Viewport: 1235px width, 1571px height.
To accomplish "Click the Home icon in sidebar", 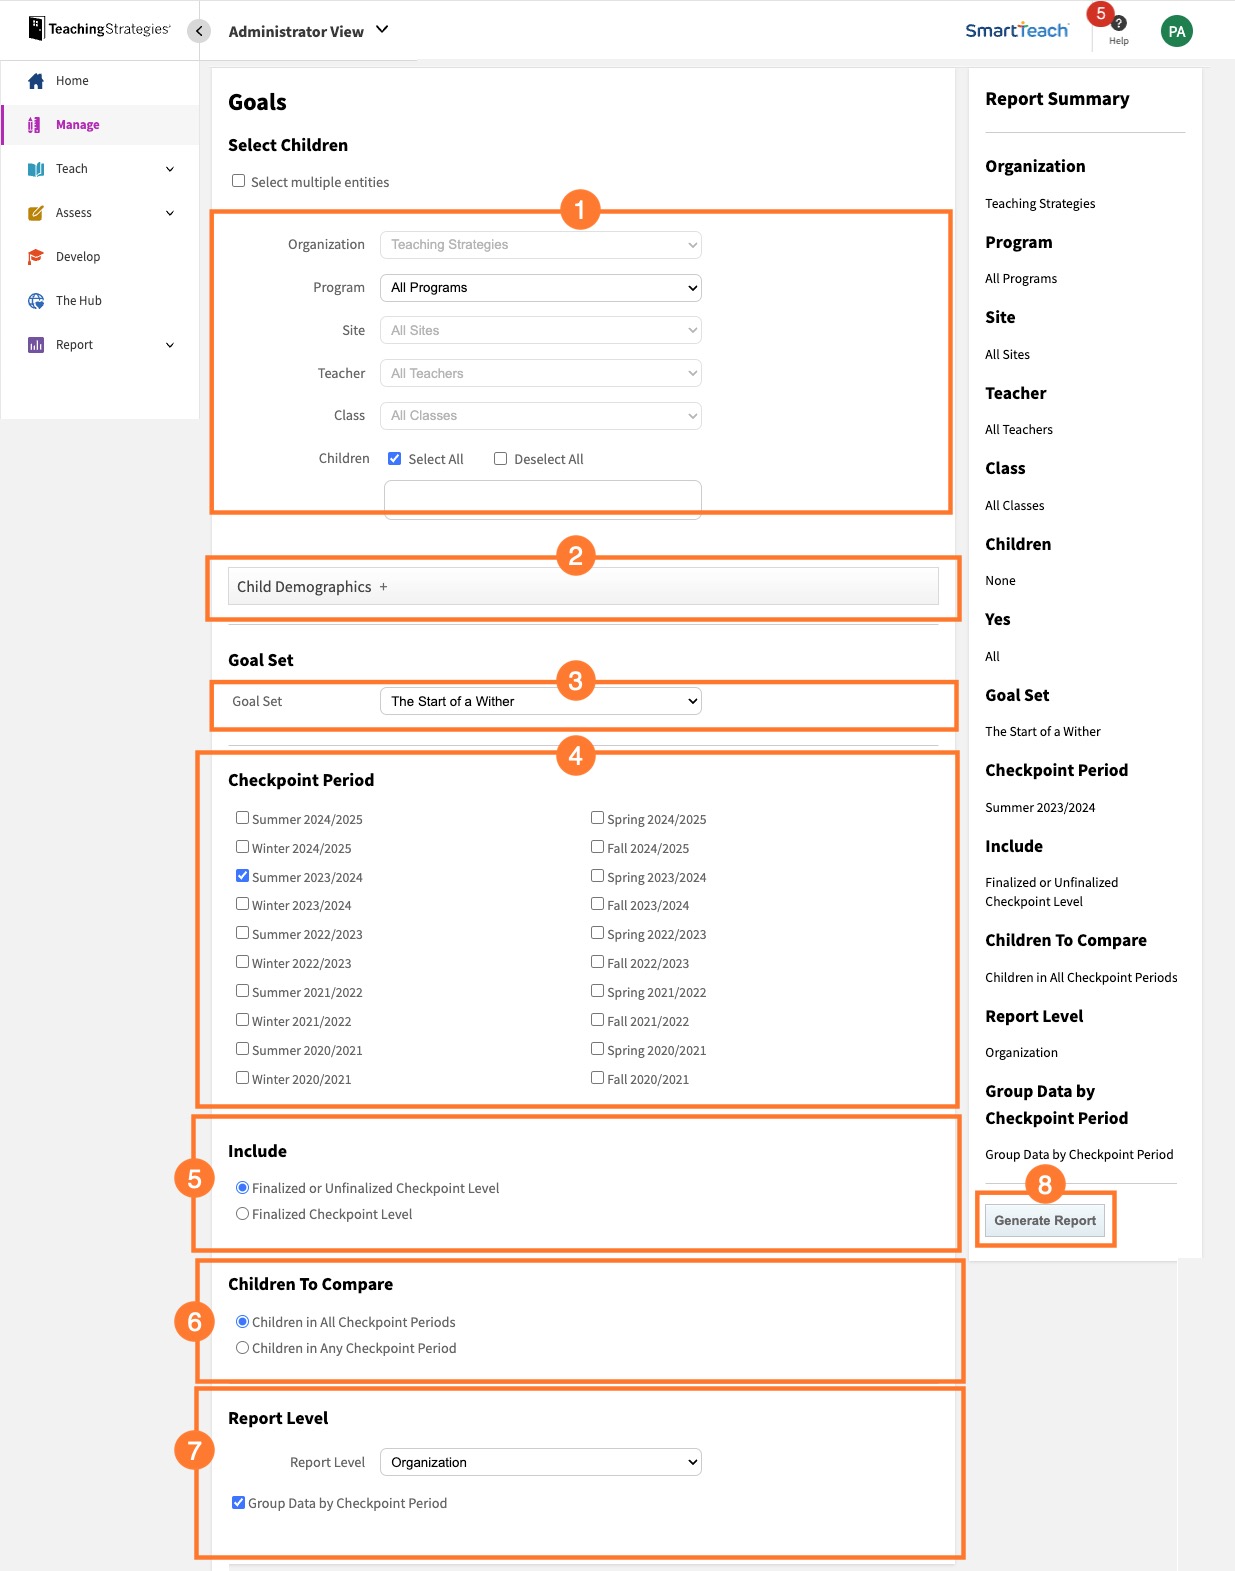I will pos(36,81).
